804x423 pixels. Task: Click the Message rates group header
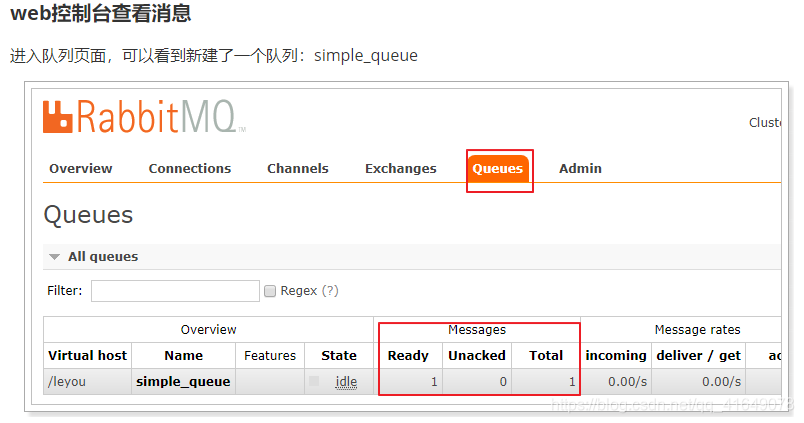coord(697,330)
